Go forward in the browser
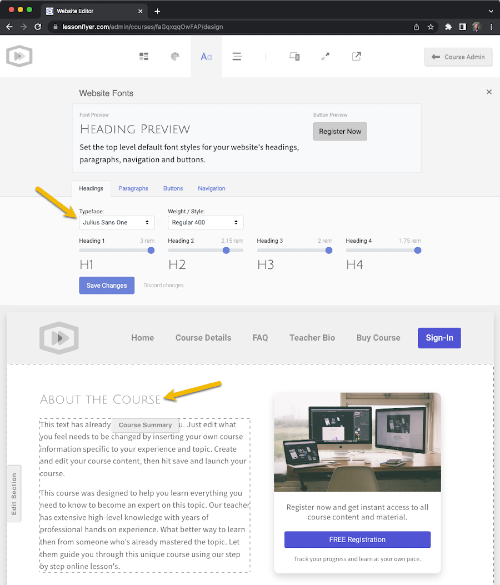The height and width of the screenshot is (585, 500). tap(24, 27)
